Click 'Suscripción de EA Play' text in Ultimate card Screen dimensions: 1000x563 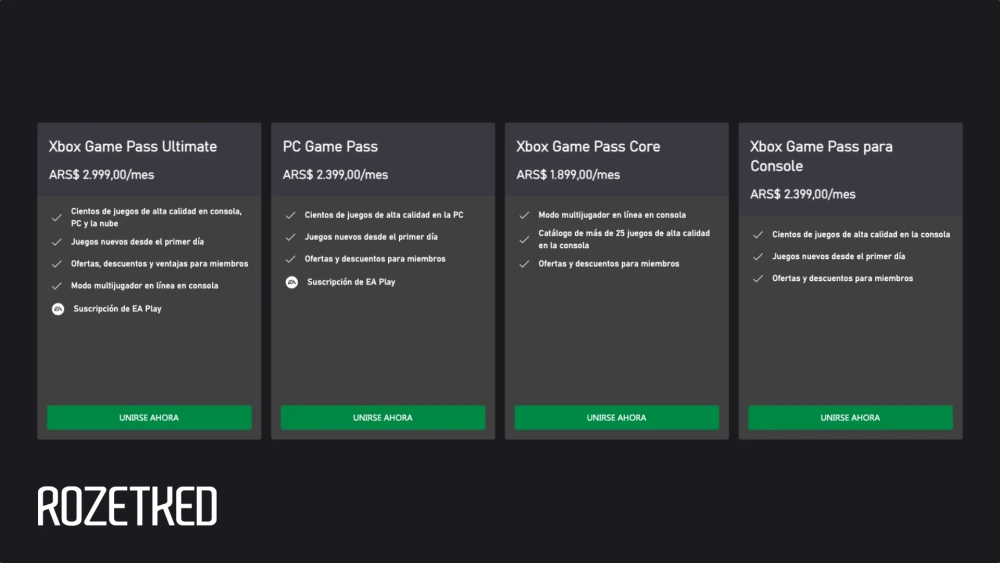[117, 309]
